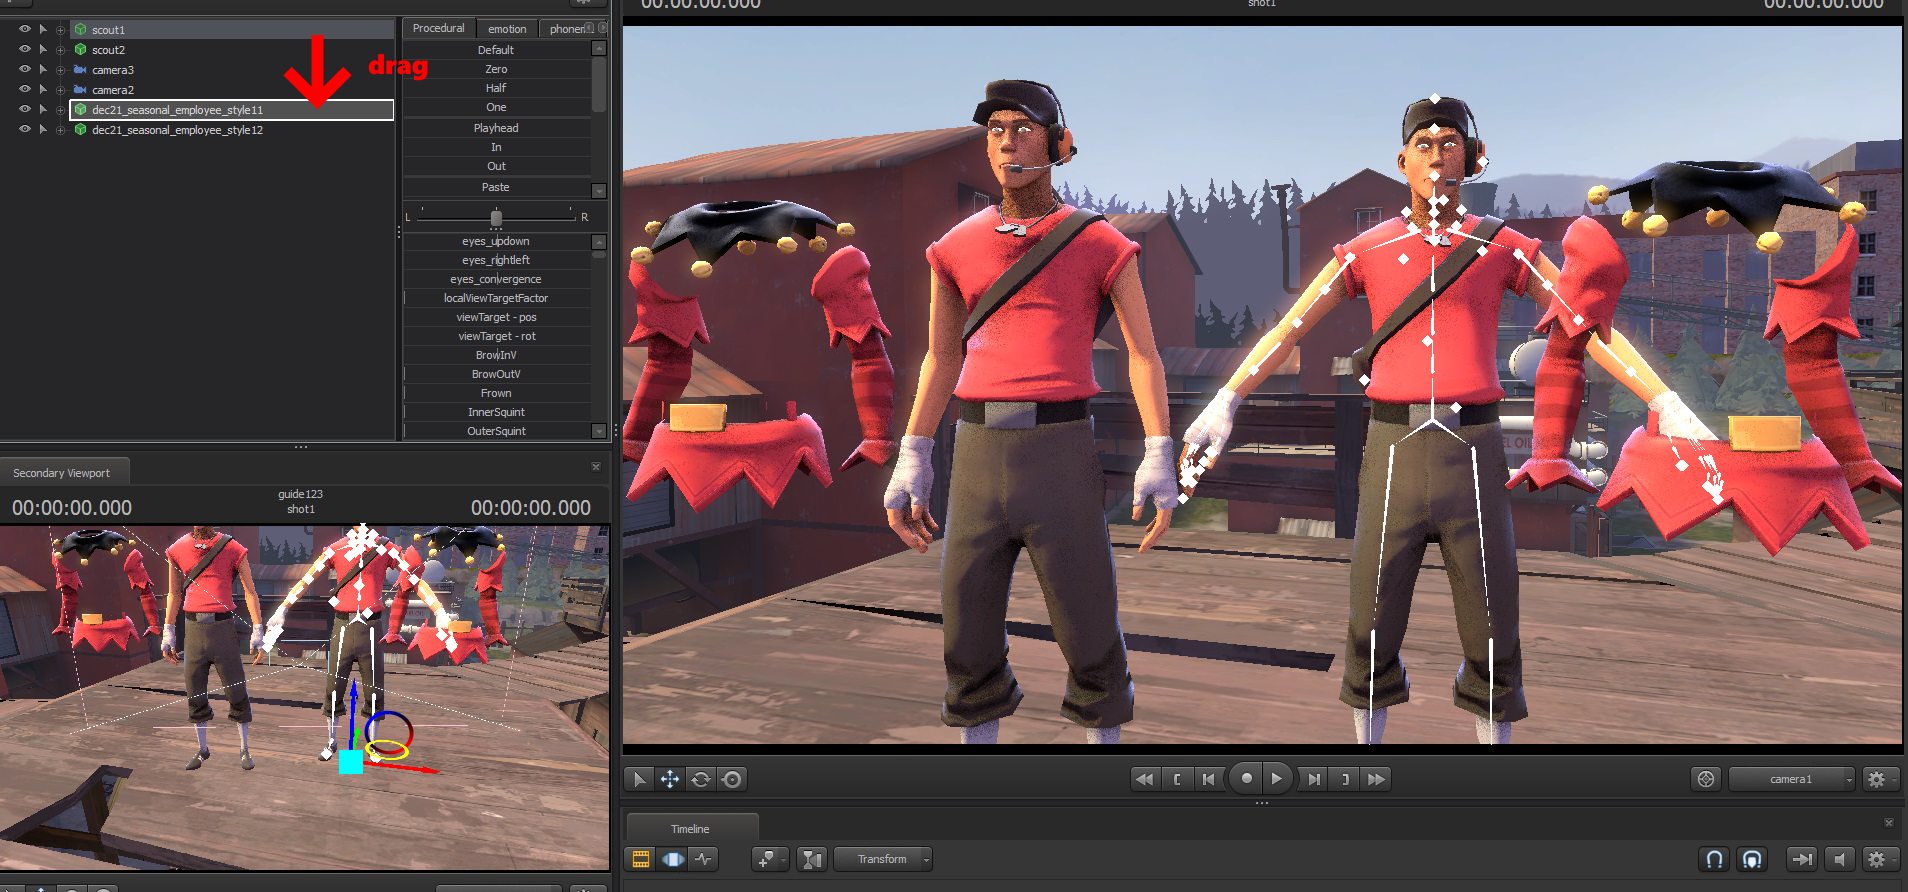The image size is (1908, 892).
Task: Expand the scout2 tree node
Action: click(61, 50)
